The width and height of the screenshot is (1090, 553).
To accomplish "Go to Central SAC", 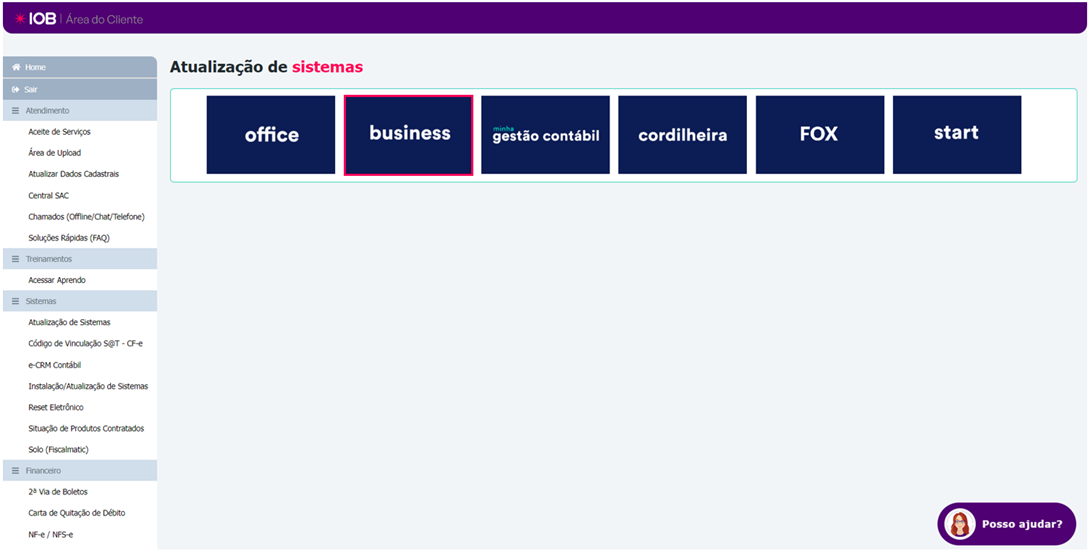I will point(49,195).
